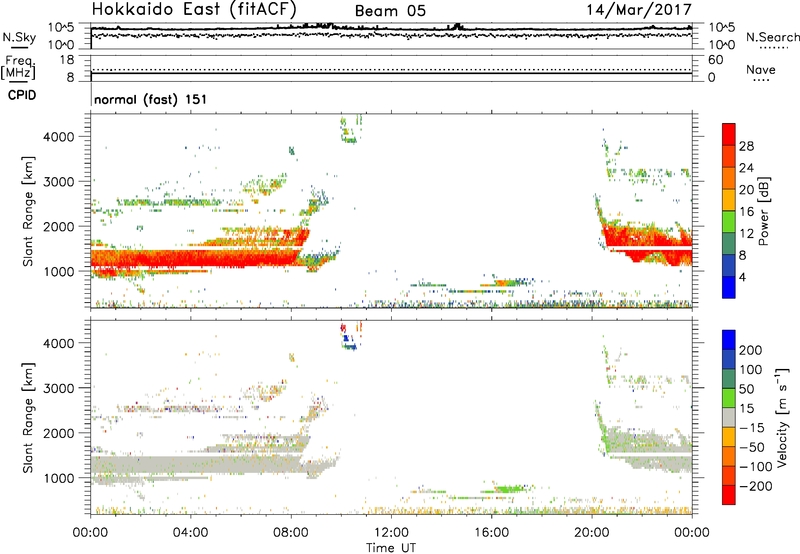Click the '-15' tick on Velocity scale
Screen dimensions: 800x554
pos(752,428)
